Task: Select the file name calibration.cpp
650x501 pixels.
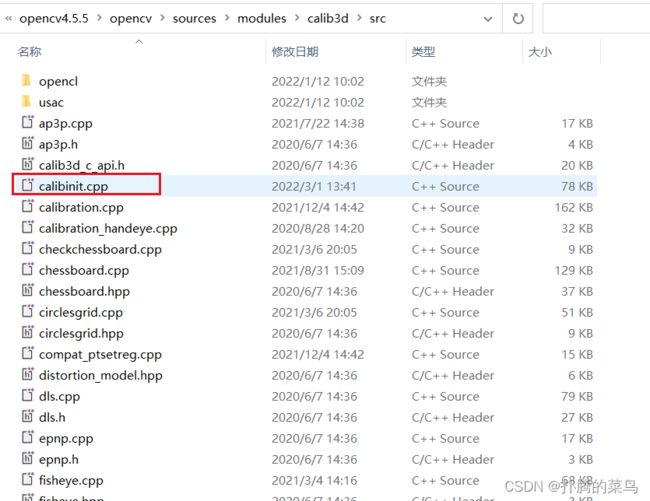Action: (x=81, y=208)
